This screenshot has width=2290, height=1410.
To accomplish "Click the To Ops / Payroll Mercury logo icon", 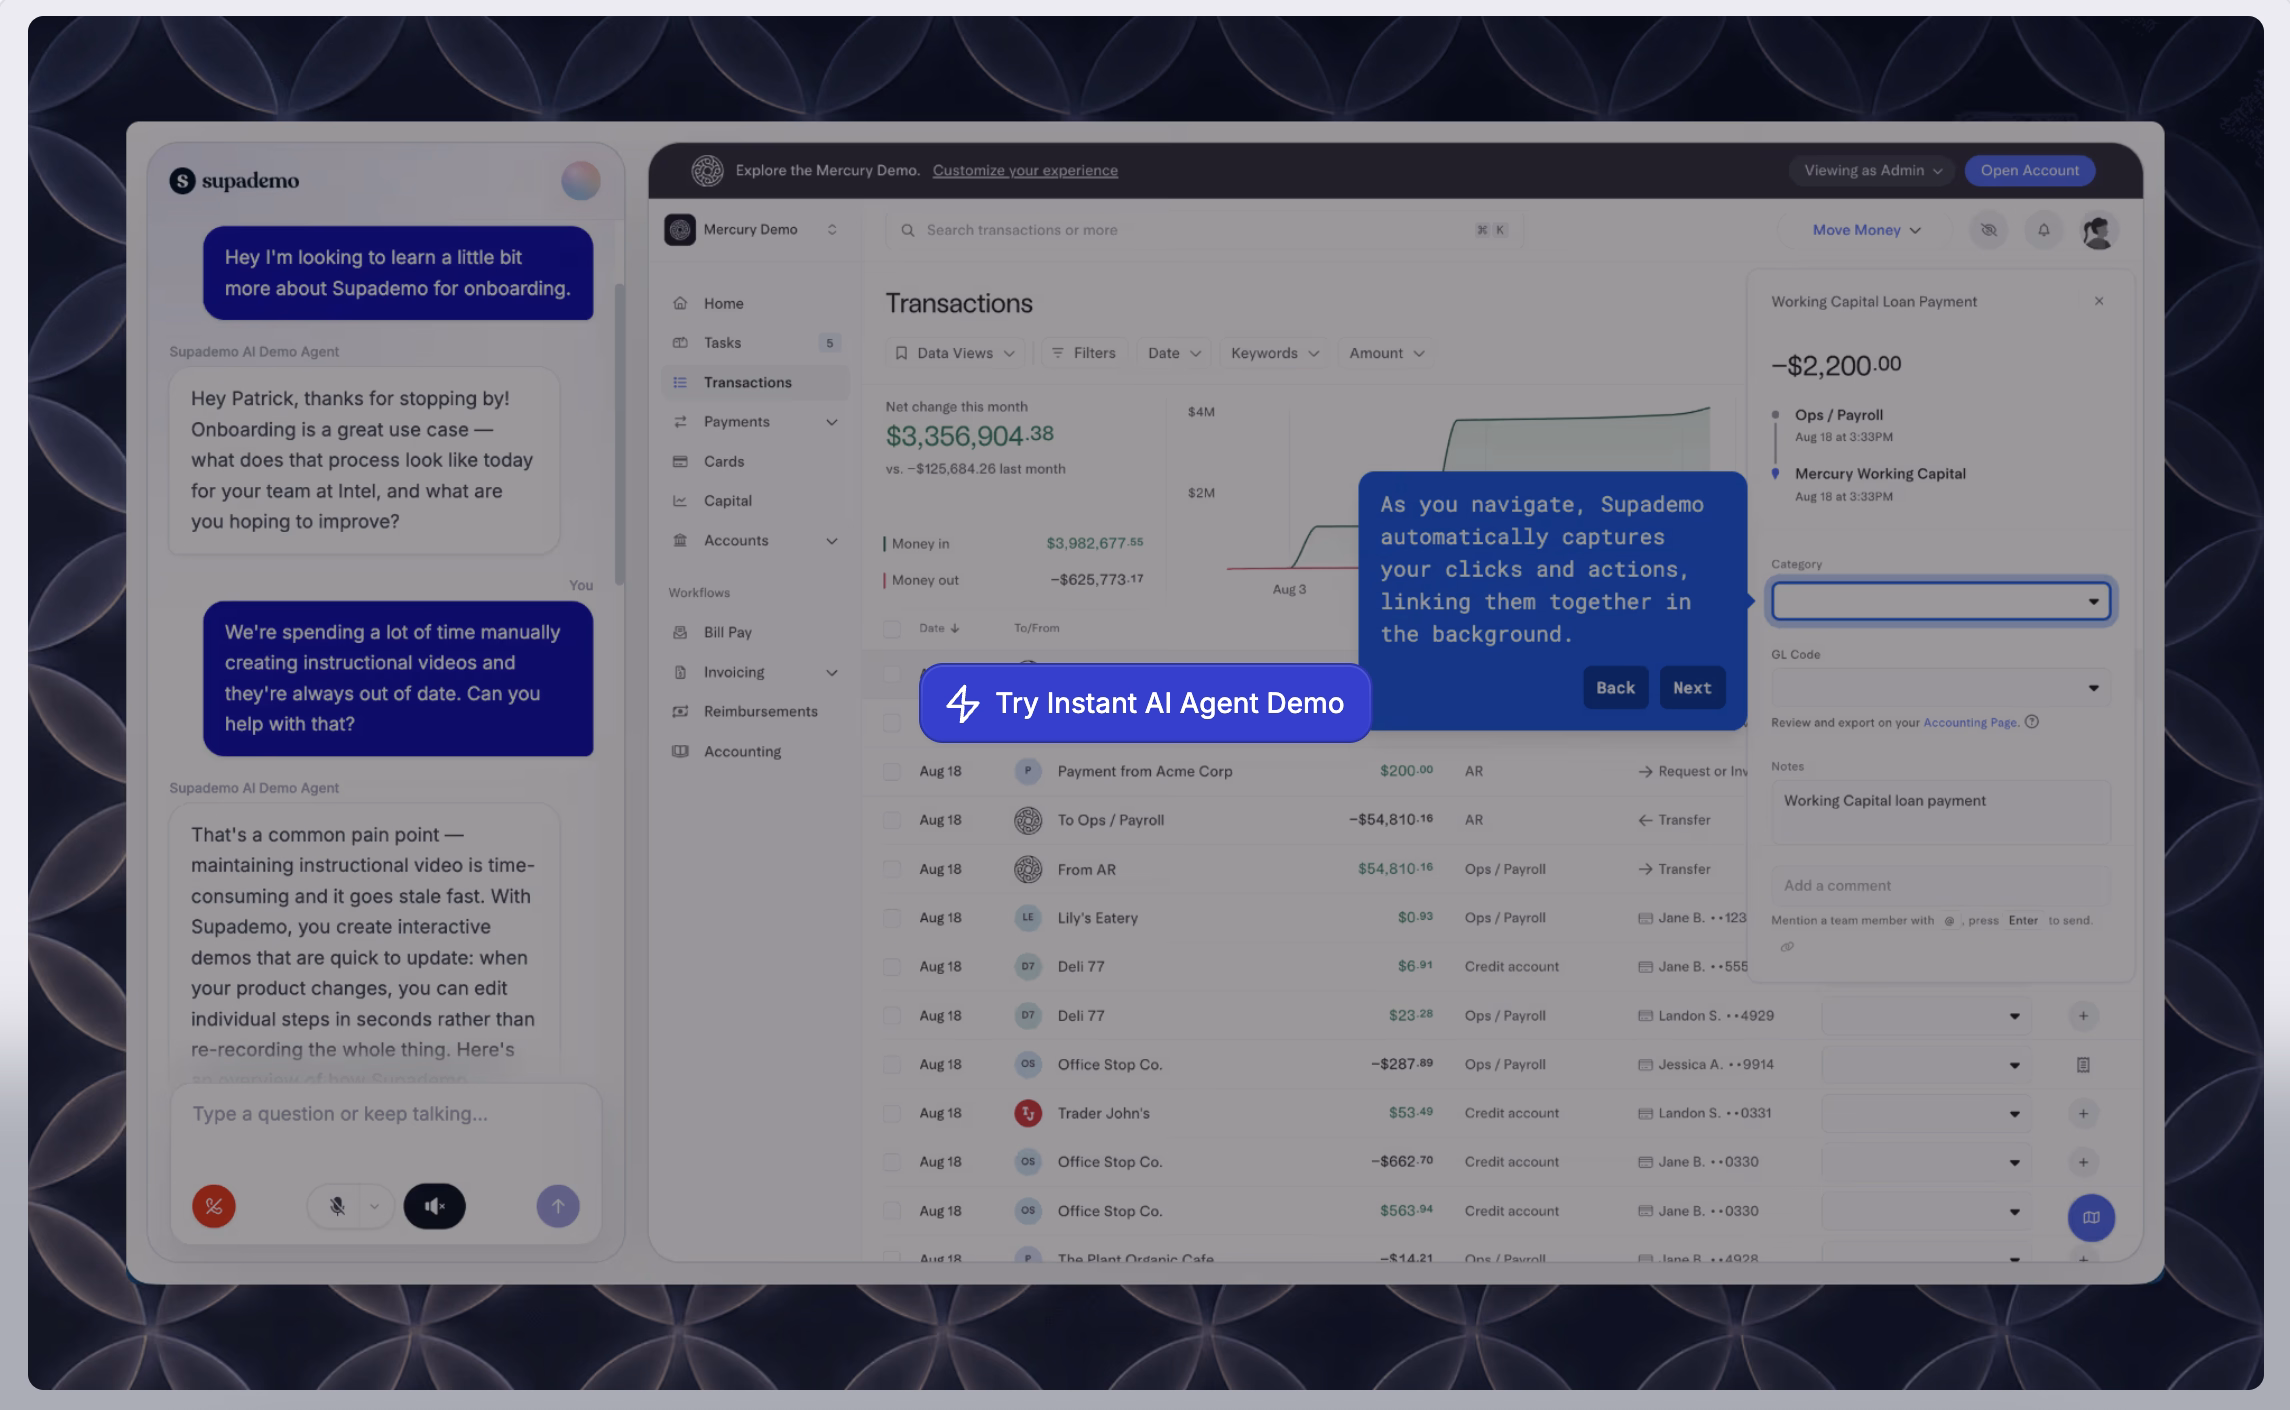I will click(1028, 820).
